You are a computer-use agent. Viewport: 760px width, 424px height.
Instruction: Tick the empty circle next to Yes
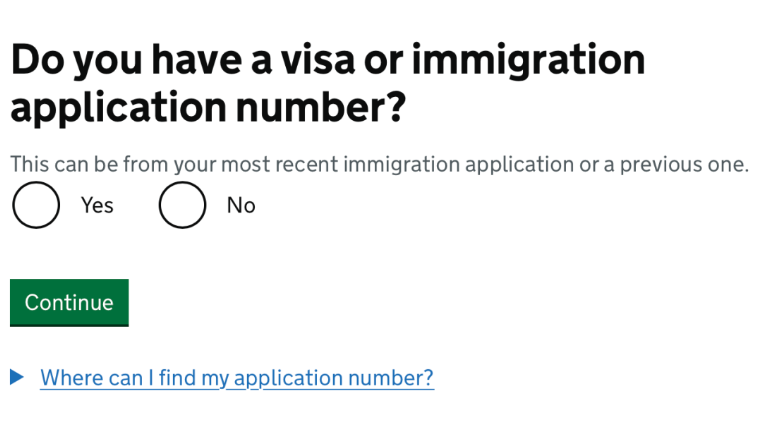36,205
